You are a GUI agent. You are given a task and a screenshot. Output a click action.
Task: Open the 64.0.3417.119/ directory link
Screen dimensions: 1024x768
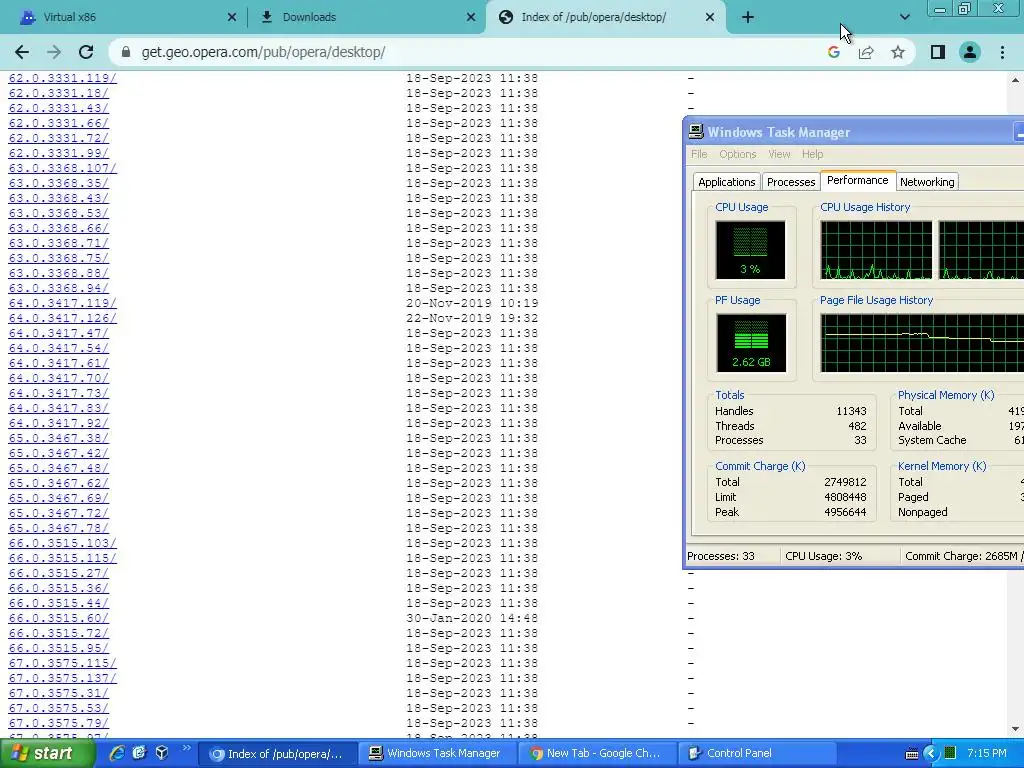63,303
